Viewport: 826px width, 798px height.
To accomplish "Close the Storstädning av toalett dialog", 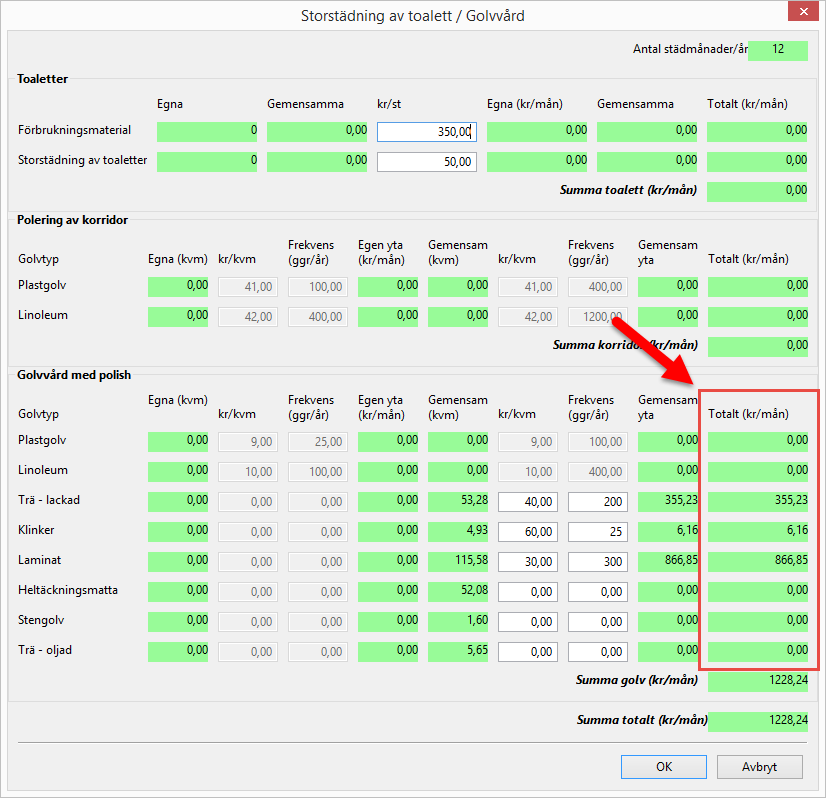I will point(802,16).
